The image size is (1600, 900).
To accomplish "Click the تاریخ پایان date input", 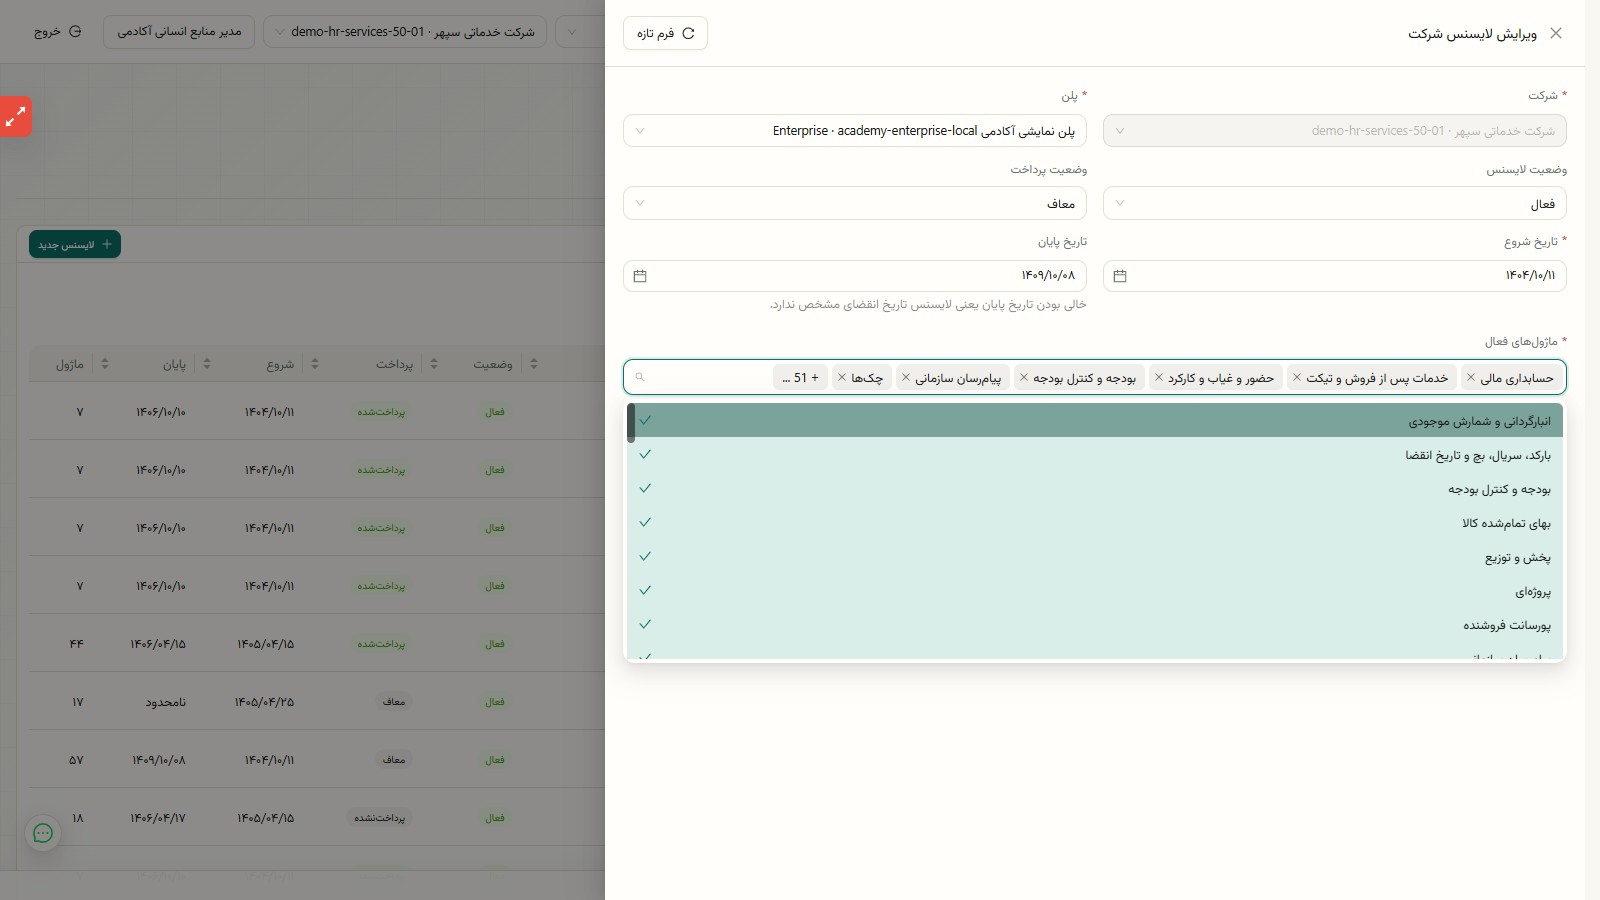I will pos(855,276).
